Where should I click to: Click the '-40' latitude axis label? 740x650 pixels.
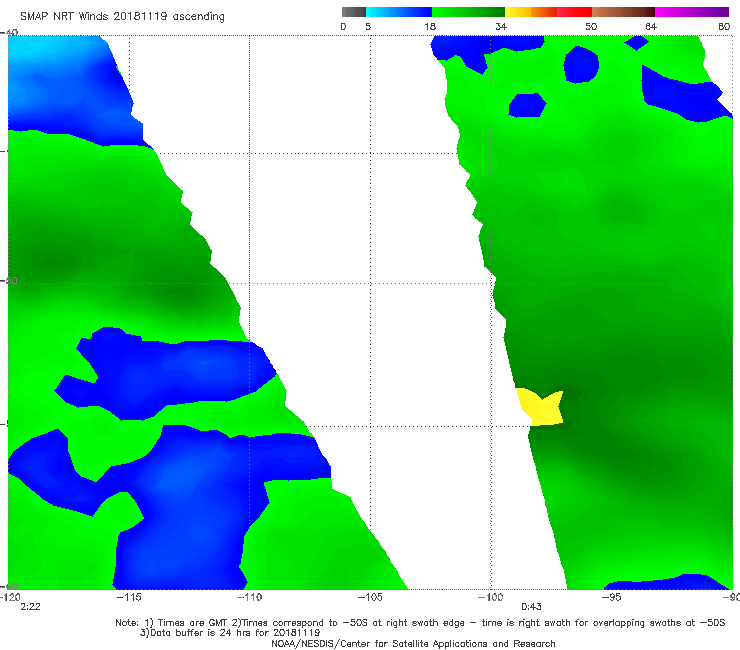[x=9, y=32]
